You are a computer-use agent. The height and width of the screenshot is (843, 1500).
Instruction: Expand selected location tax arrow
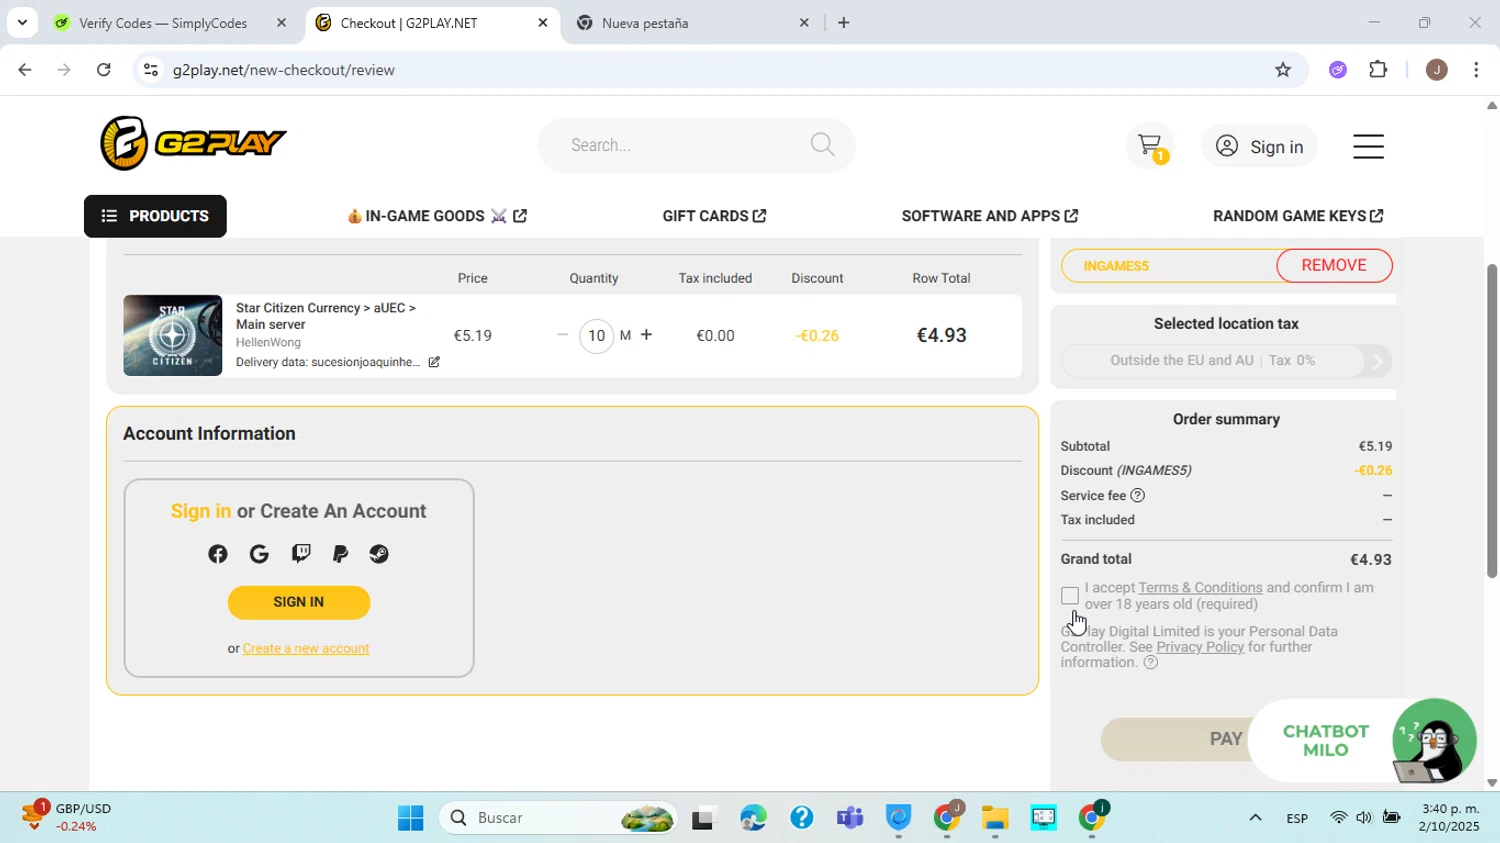pyautogui.click(x=1378, y=361)
